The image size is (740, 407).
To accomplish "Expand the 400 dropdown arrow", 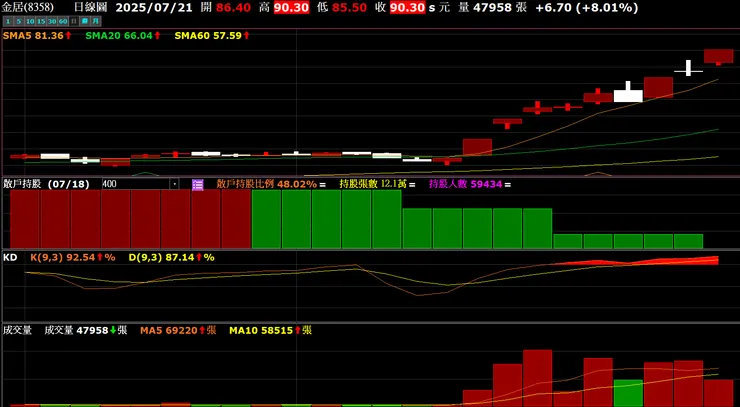I will click(174, 184).
